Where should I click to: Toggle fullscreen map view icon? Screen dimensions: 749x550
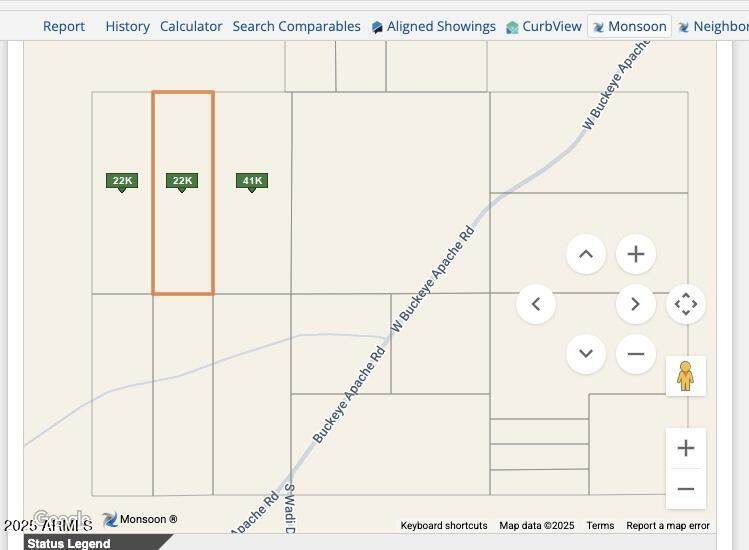click(x=686, y=304)
